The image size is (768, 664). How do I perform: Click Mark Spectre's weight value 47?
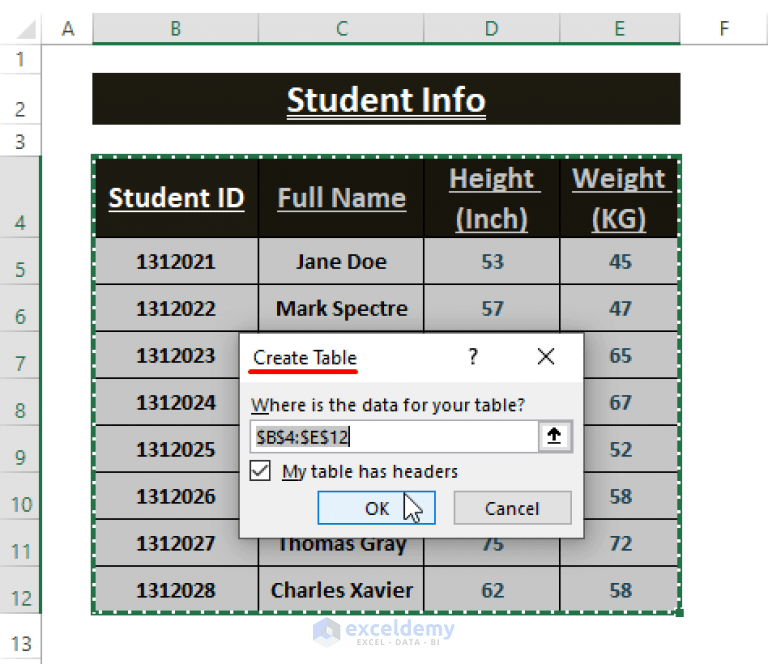coord(620,308)
